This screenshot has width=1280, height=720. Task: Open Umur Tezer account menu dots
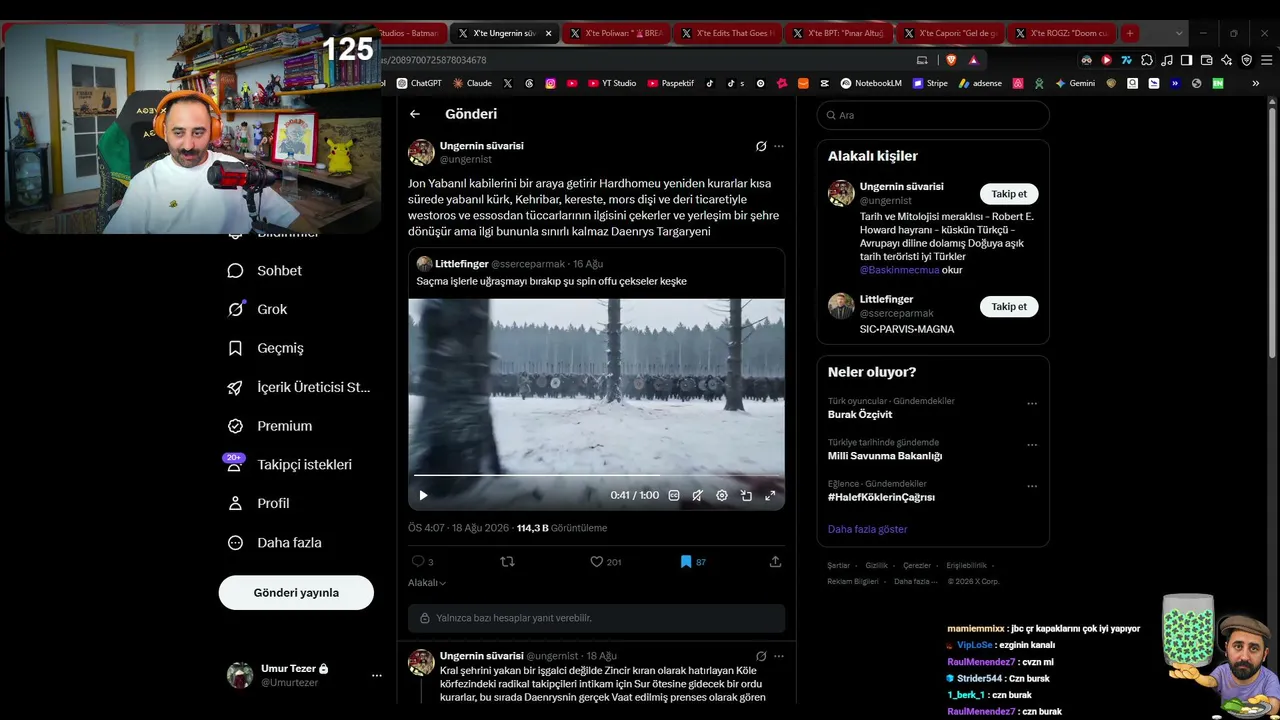tap(377, 676)
